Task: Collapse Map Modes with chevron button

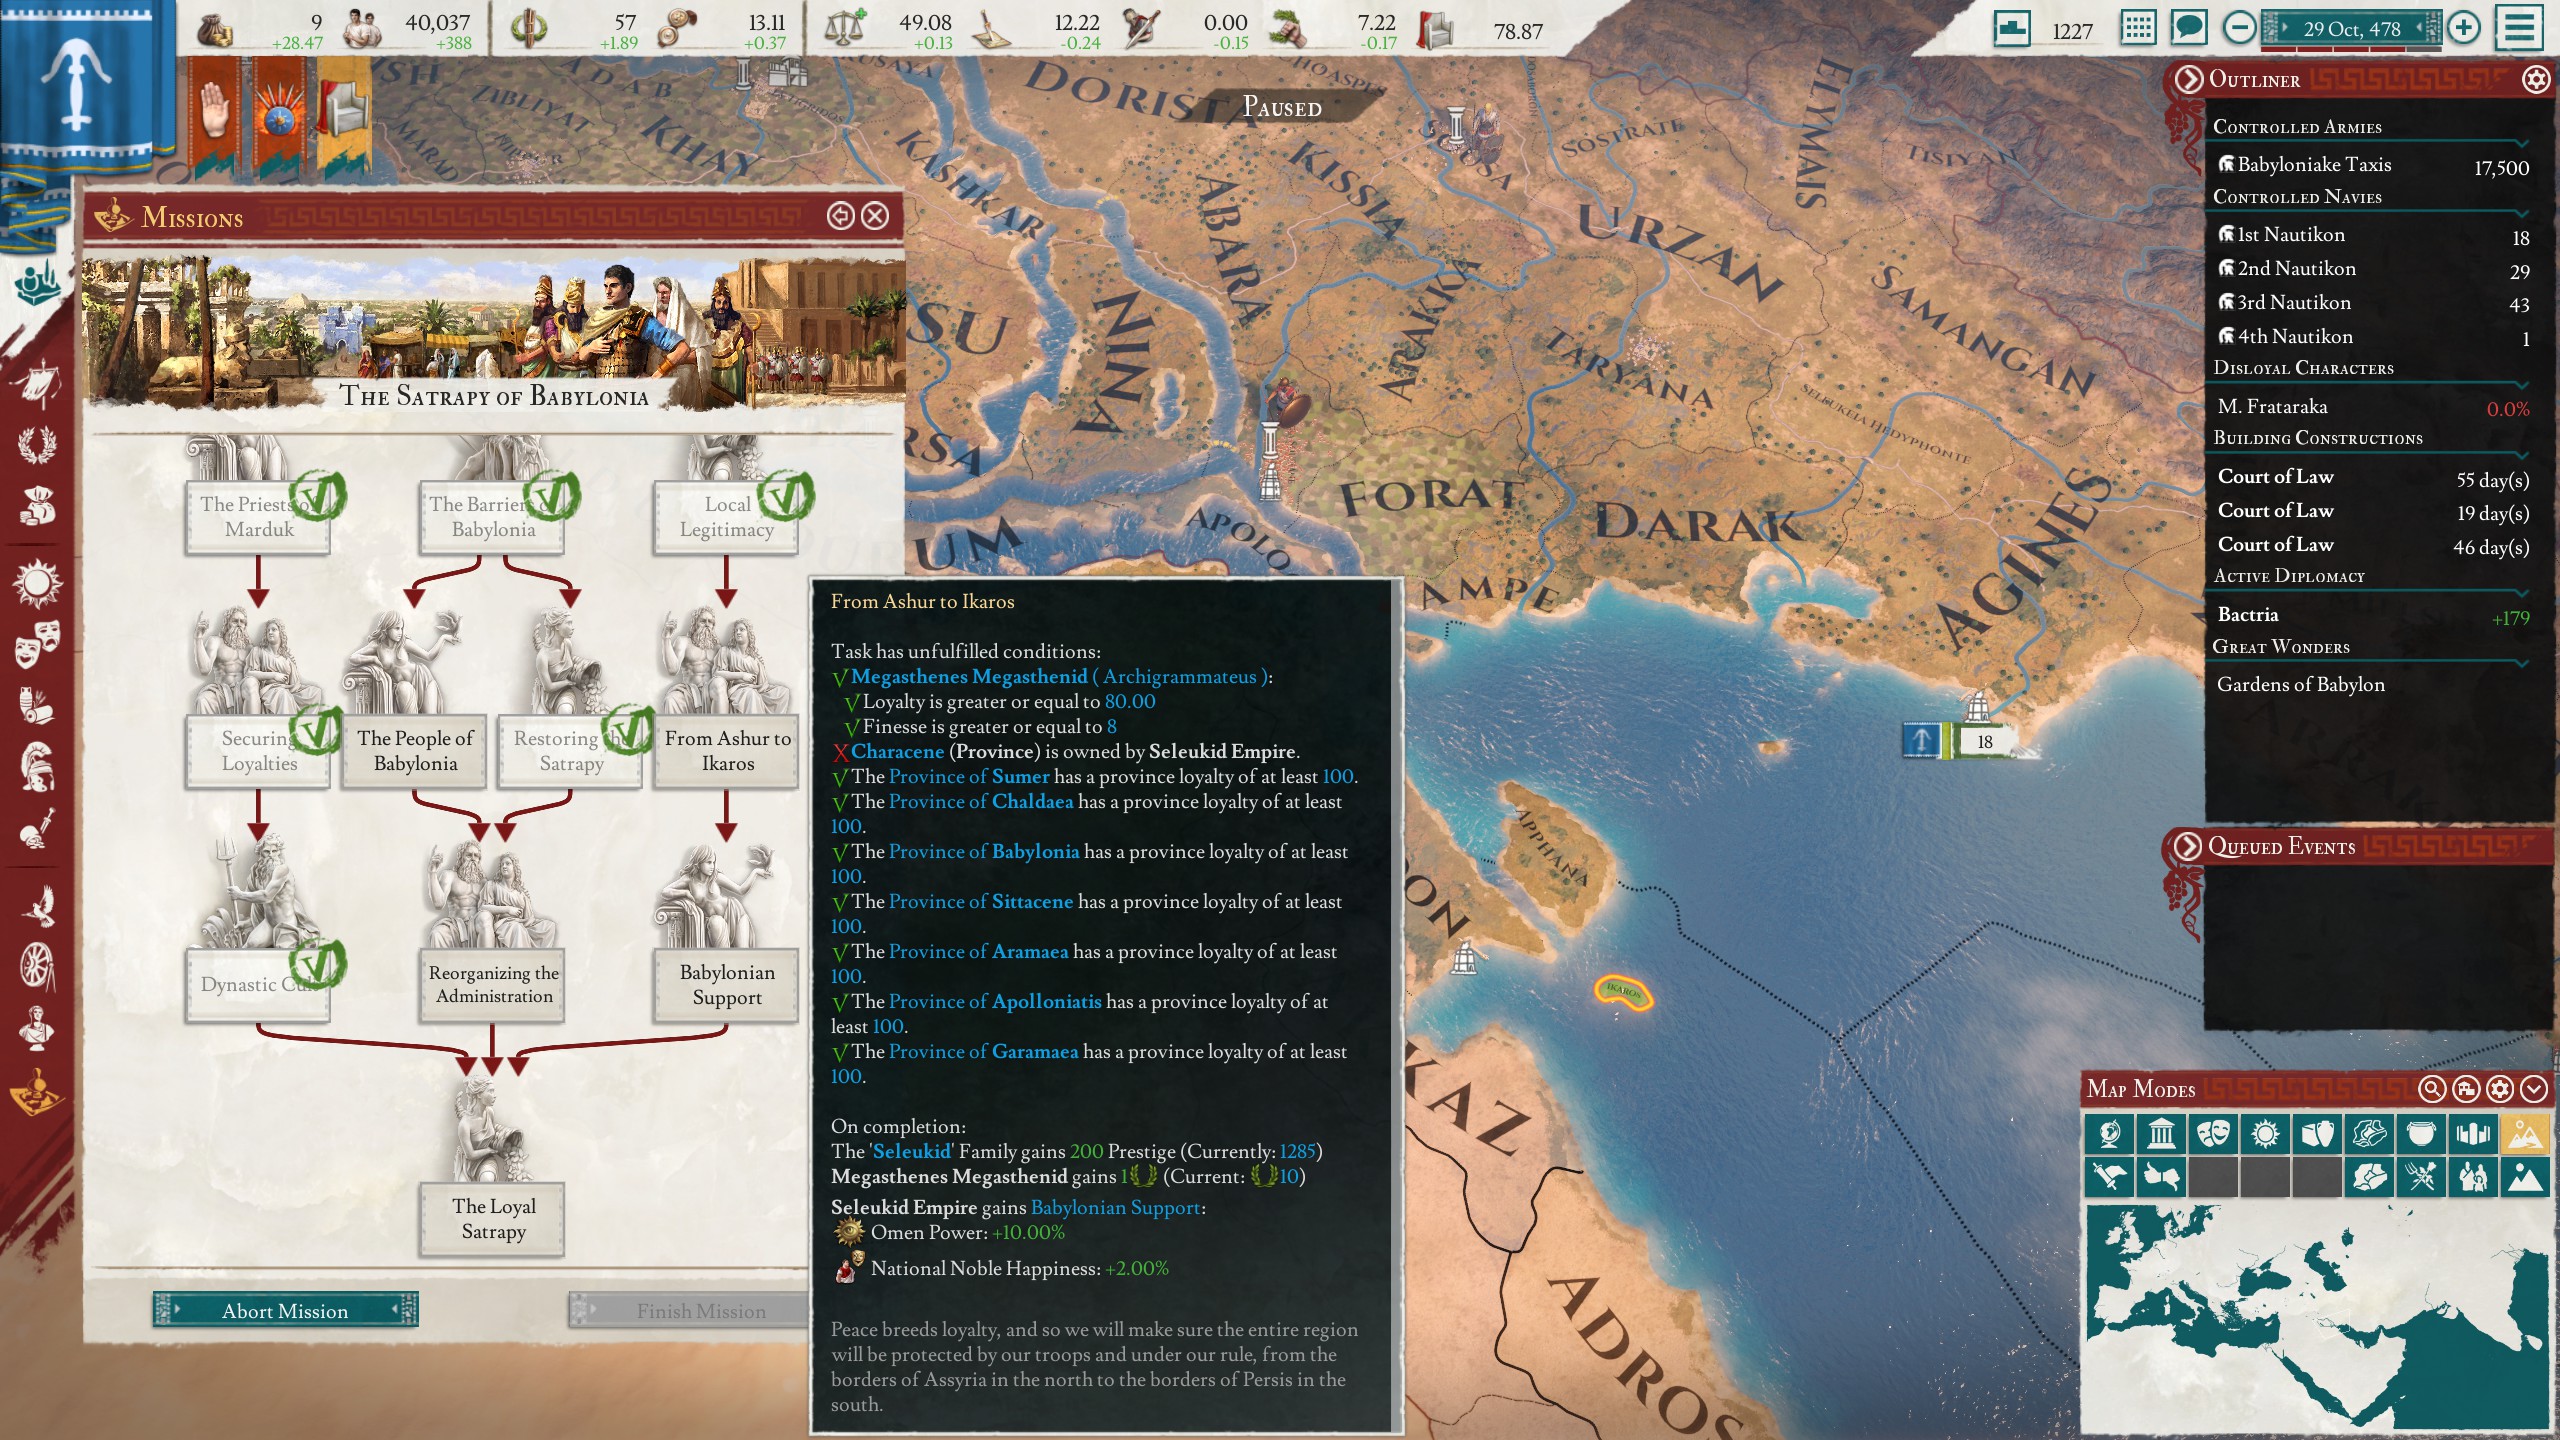Action: point(2533,1089)
